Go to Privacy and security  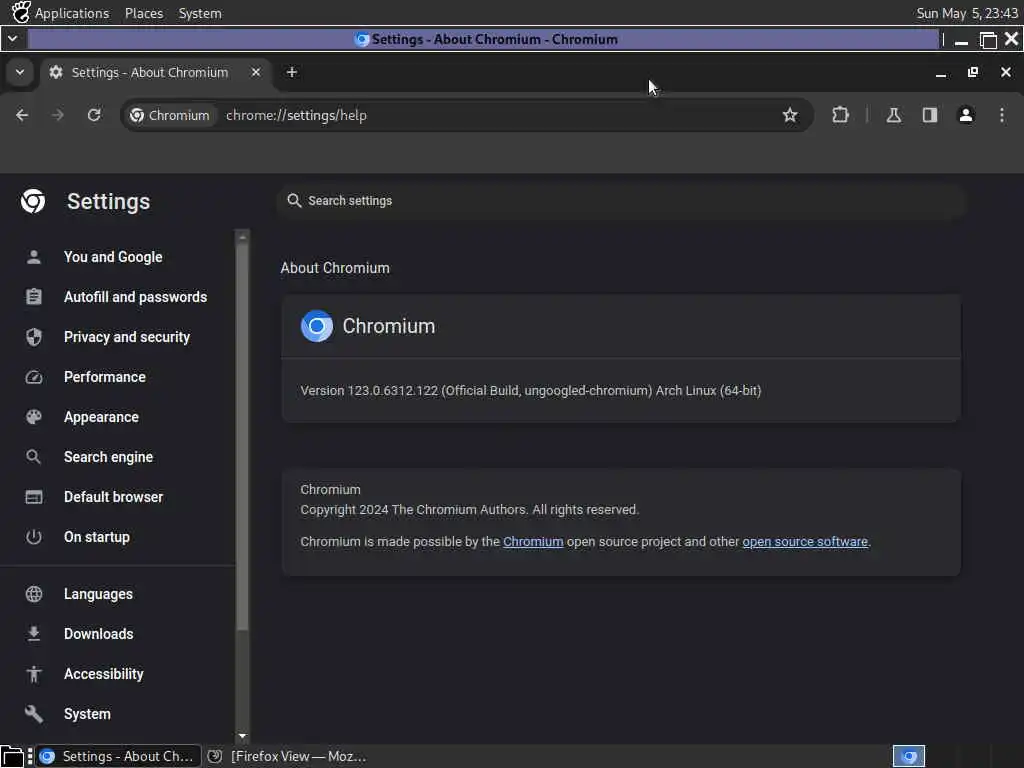[x=127, y=337]
